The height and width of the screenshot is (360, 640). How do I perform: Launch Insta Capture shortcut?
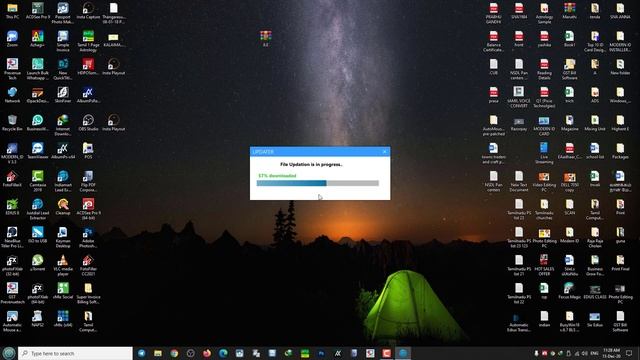point(88,11)
